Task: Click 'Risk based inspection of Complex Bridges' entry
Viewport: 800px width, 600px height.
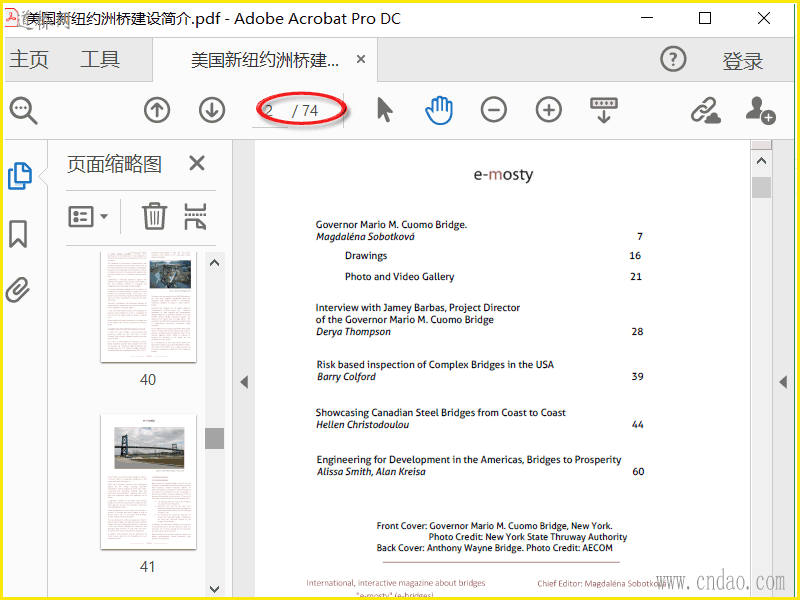Action: (435, 365)
